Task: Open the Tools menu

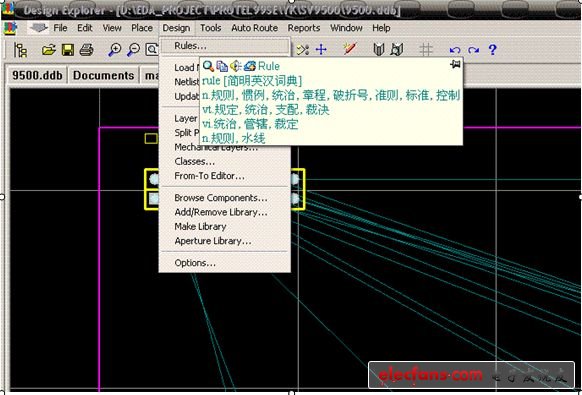Action: coord(210,28)
